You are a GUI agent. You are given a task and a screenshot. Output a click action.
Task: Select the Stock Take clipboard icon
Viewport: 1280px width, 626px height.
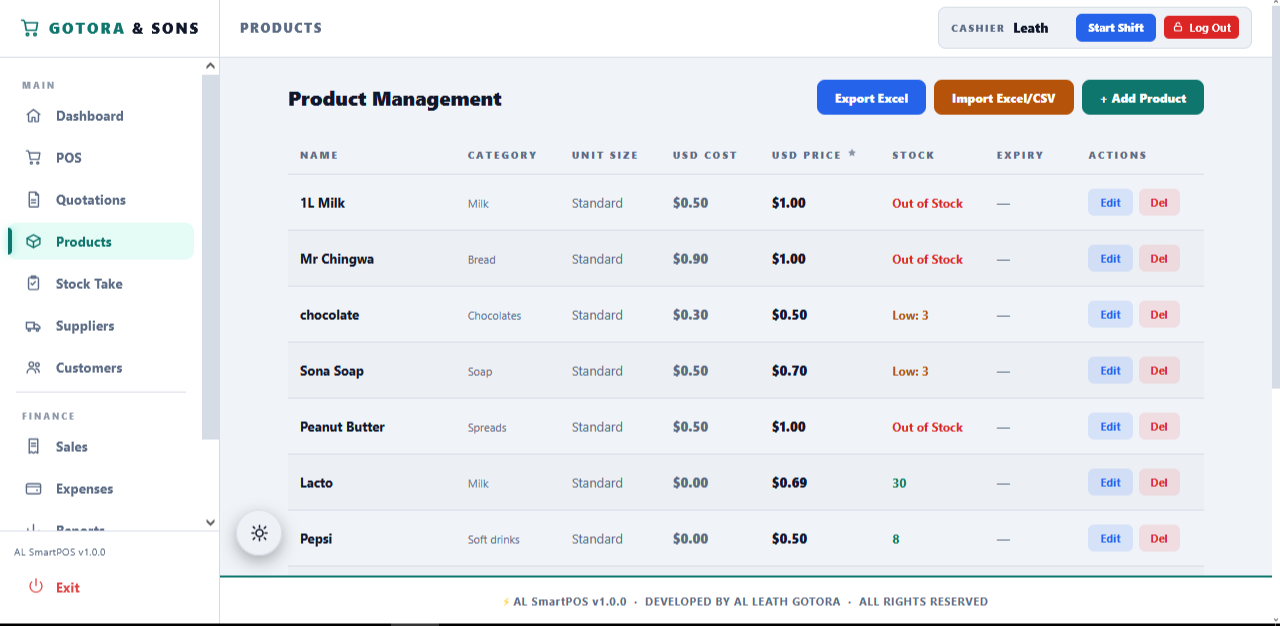click(x=34, y=284)
